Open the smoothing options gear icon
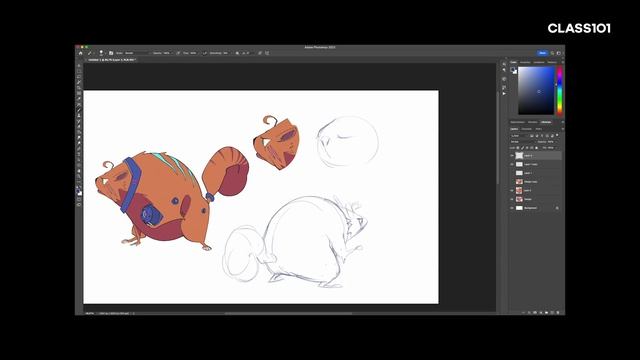Viewport: 640px width, 360px height. coord(238,53)
